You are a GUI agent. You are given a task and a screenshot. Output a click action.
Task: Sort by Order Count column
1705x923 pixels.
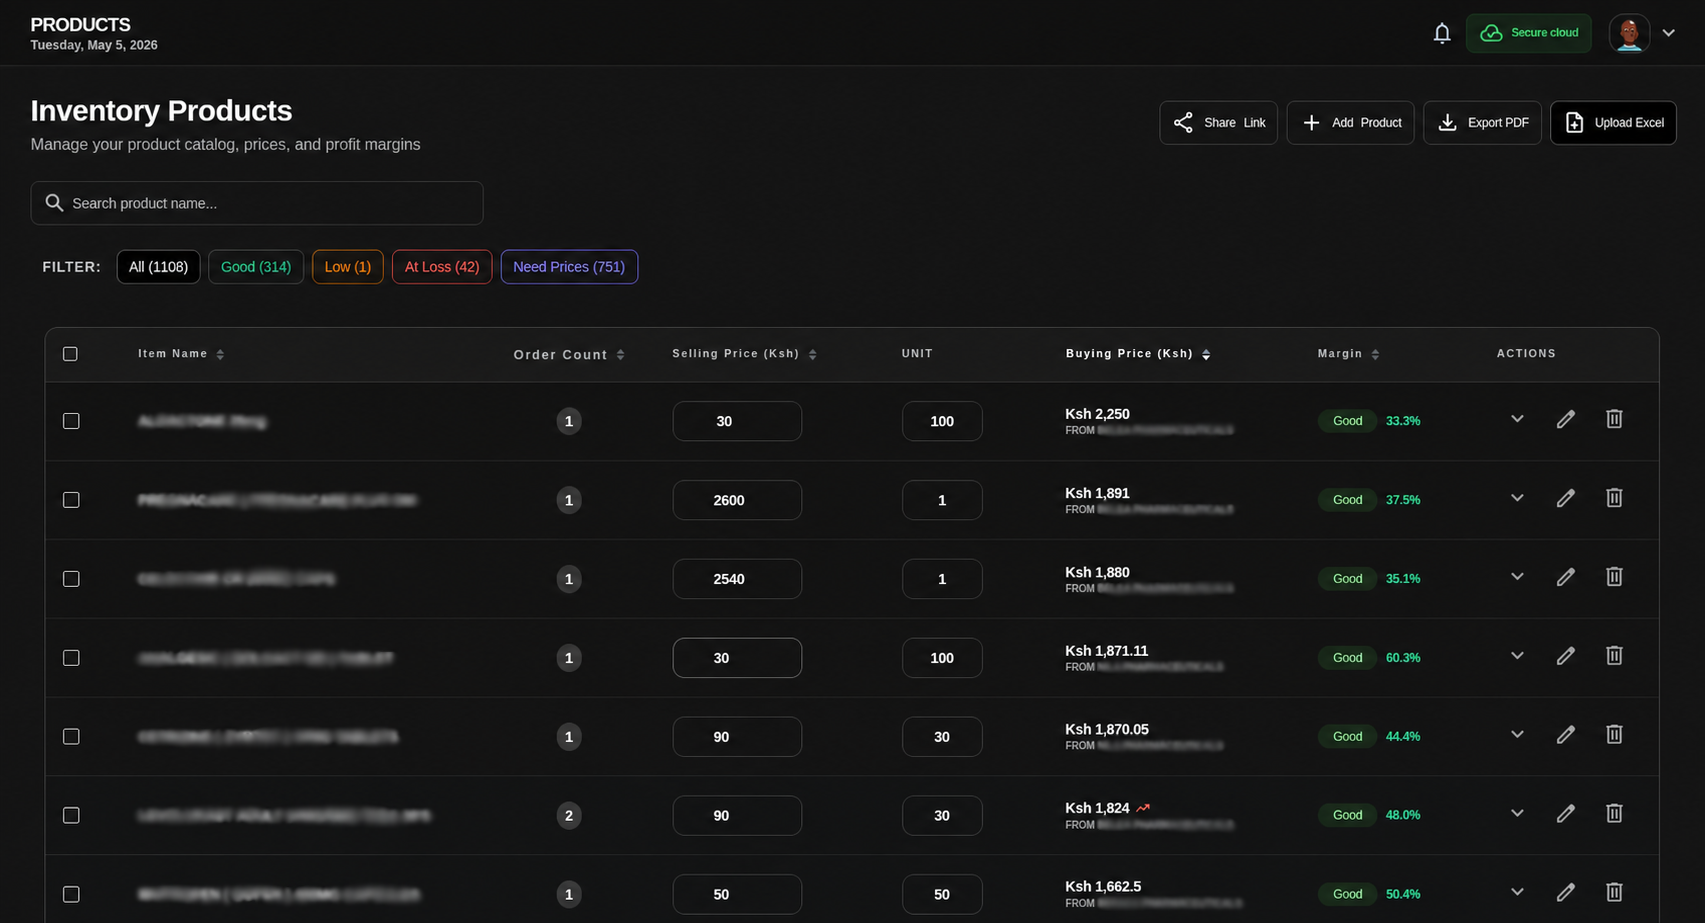point(569,355)
